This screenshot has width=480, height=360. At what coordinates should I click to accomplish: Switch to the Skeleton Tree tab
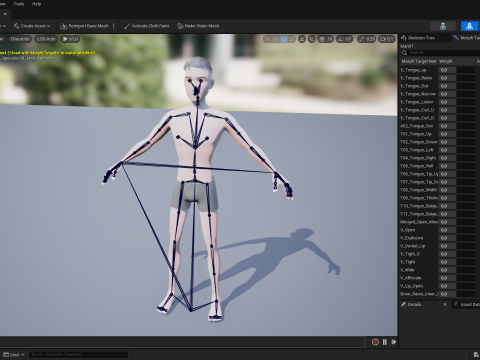(x=418, y=38)
